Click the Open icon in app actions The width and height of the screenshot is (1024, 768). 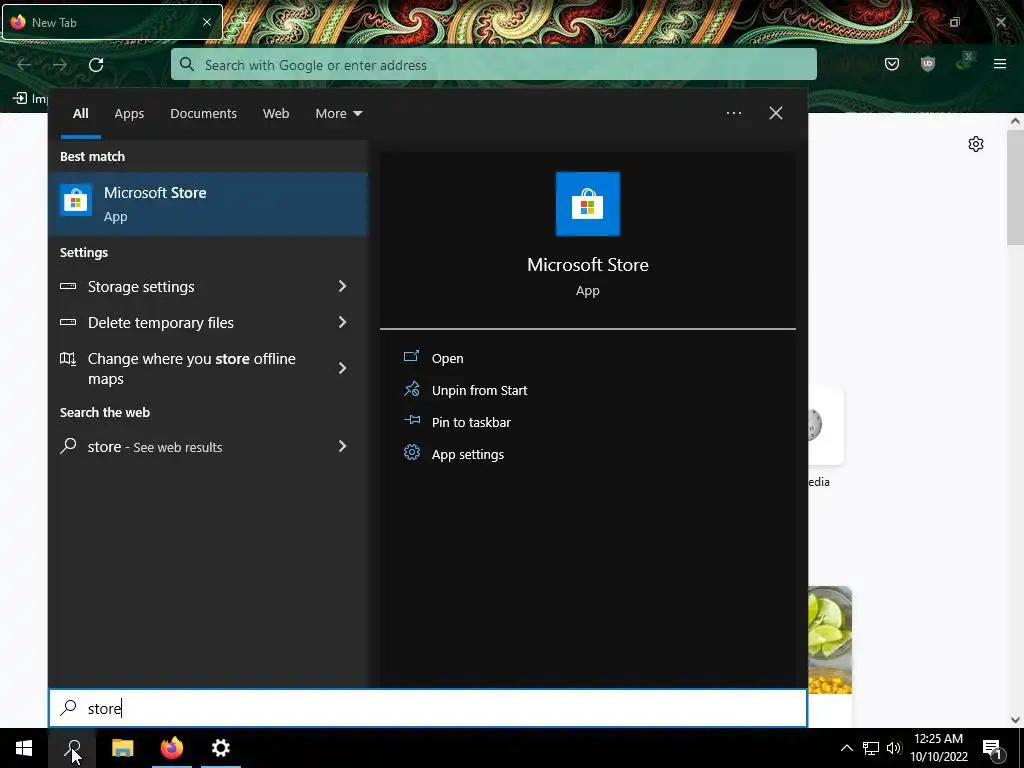pyautogui.click(x=411, y=357)
